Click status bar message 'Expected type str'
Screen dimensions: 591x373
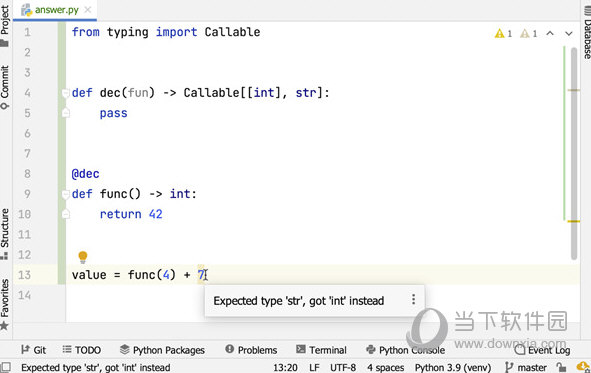96,367
